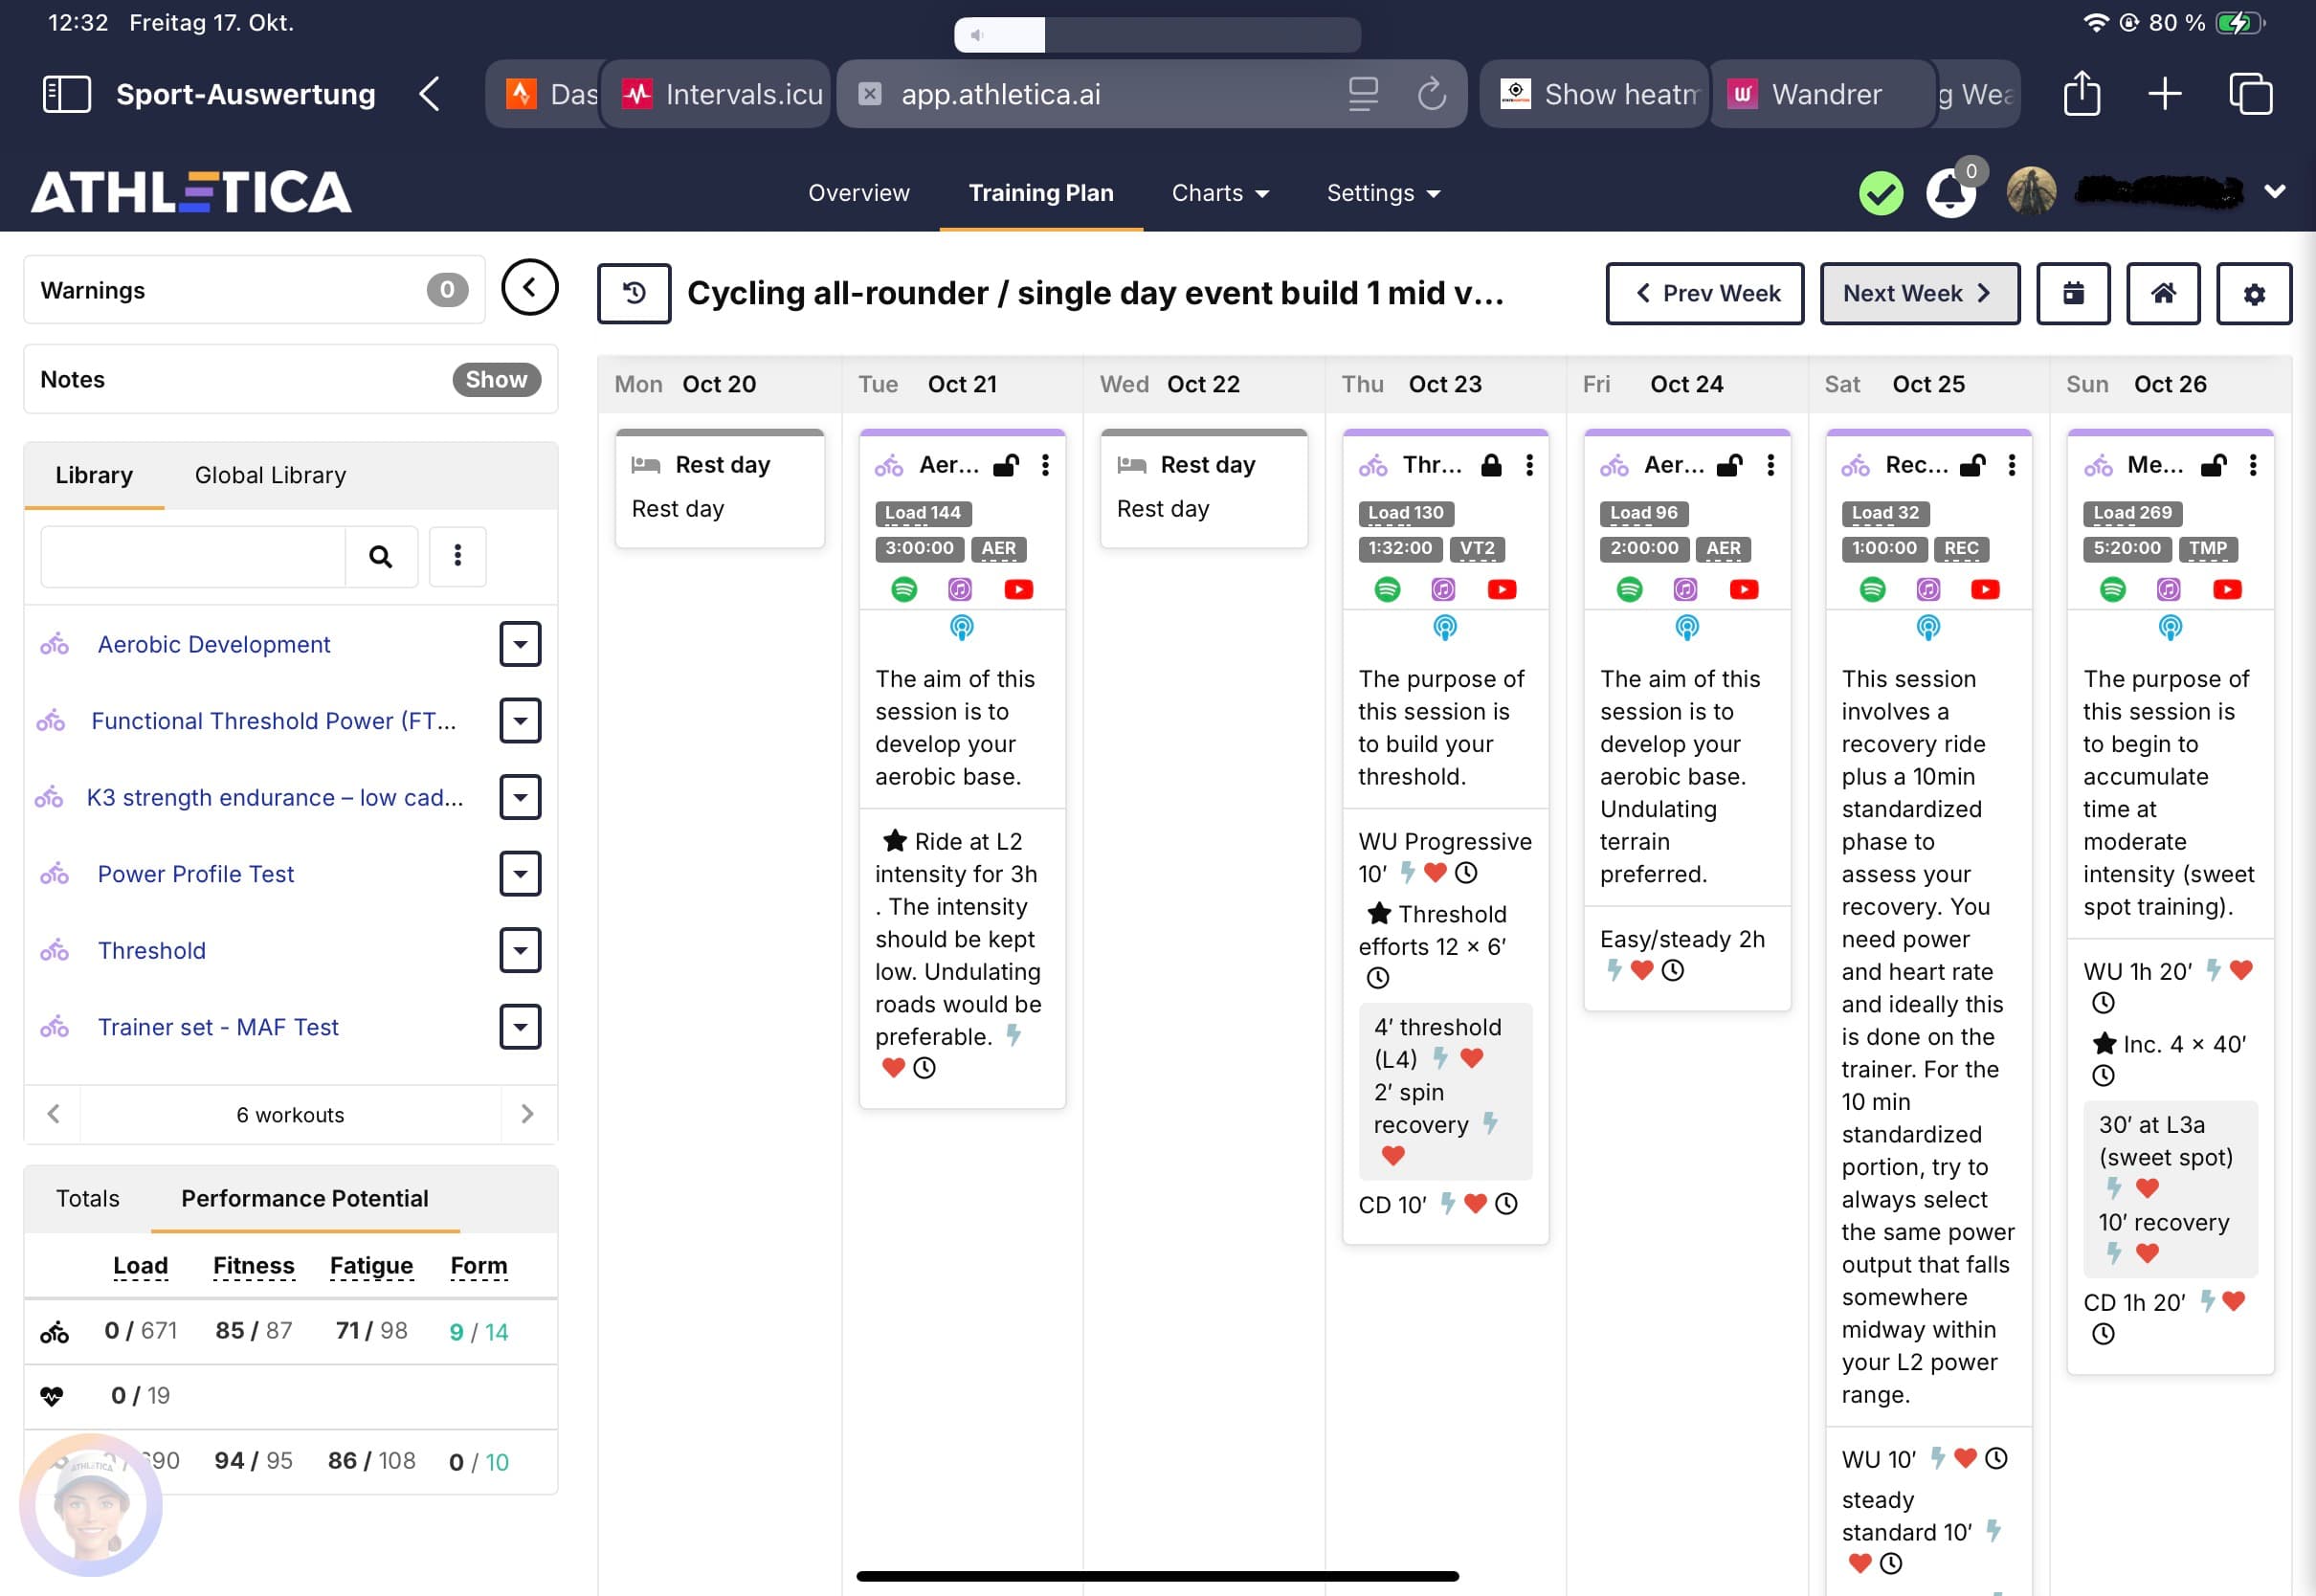Open YouTube link on Thursday's threshold session
The width and height of the screenshot is (2316, 1596).
pos(1501,589)
